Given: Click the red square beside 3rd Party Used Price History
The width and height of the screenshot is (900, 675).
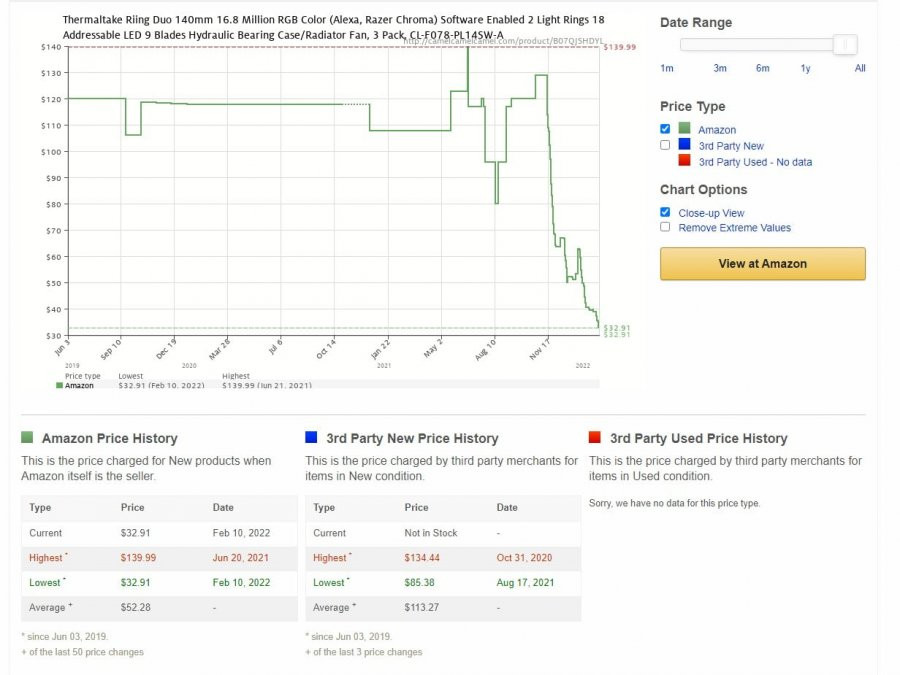Looking at the screenshot, I should 595,437.
